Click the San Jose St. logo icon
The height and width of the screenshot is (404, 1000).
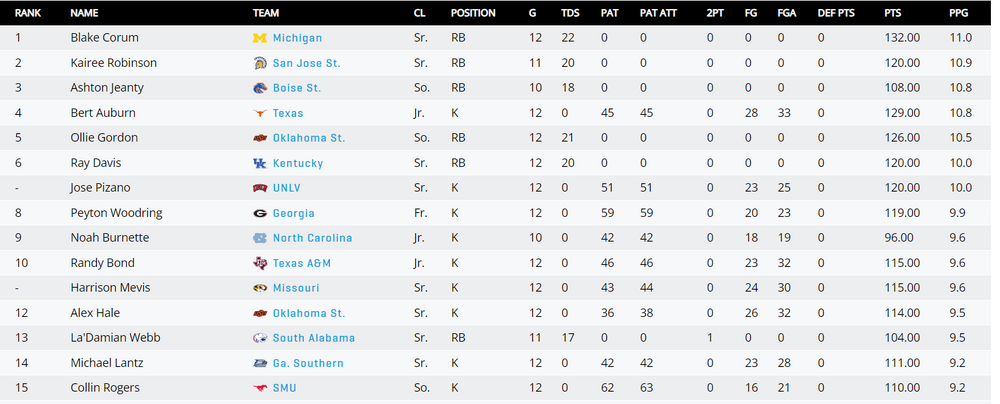point(260,63)
